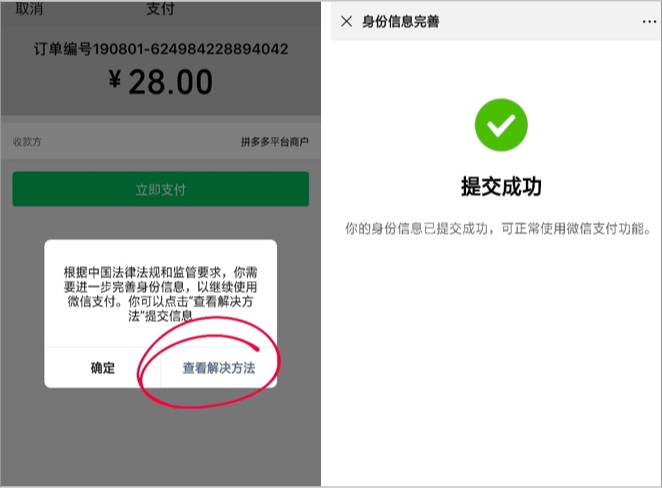Click the 收款方 label
This screenshot has height=488, width=662.
pyautogui.click(x=27, y=142)
